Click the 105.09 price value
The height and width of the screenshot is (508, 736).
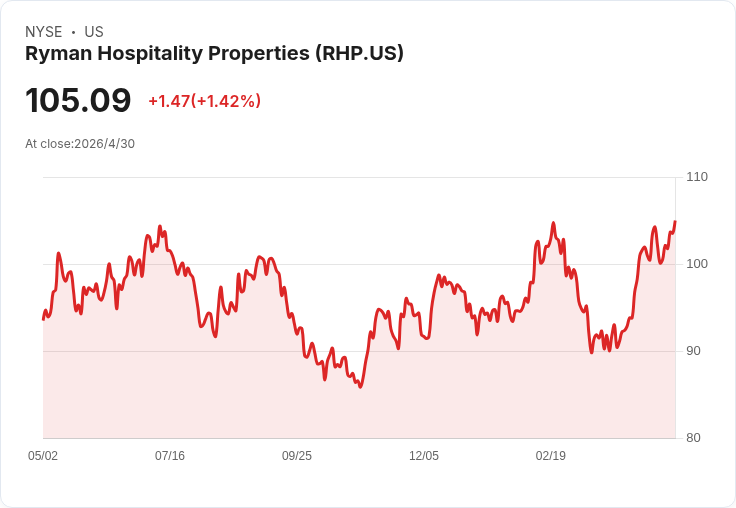pyautogui.click(x=78, y=100)
